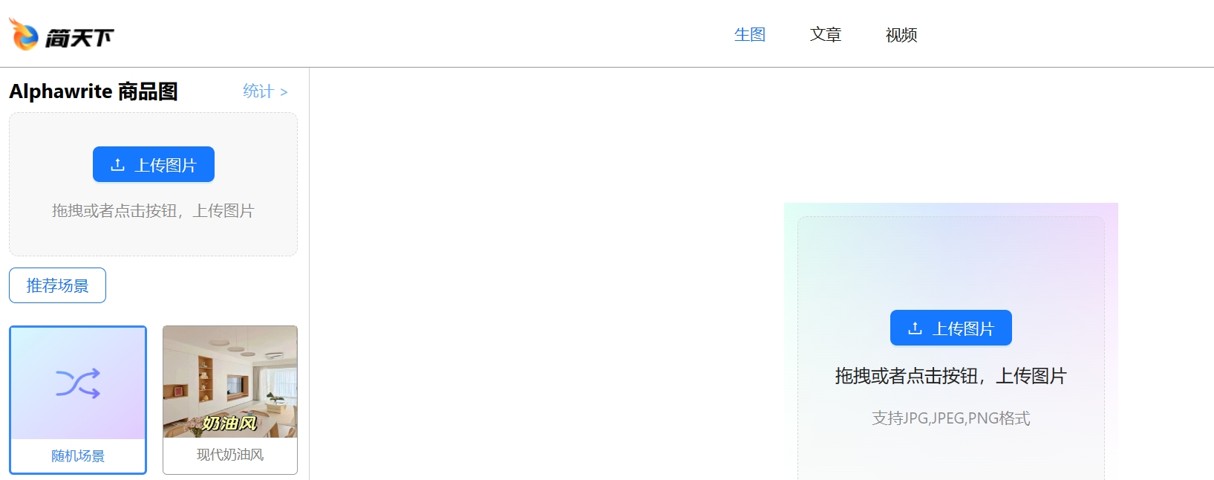Click the center drop zone text 拖拽或者点击按钮，上传图片

[951, 376]
